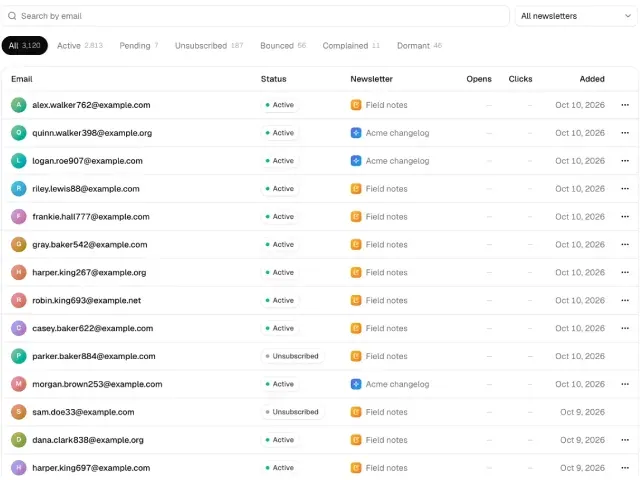Select email morgan.brown253@example.com
This screenshot has width=640, height=480.
coord(97,384)
